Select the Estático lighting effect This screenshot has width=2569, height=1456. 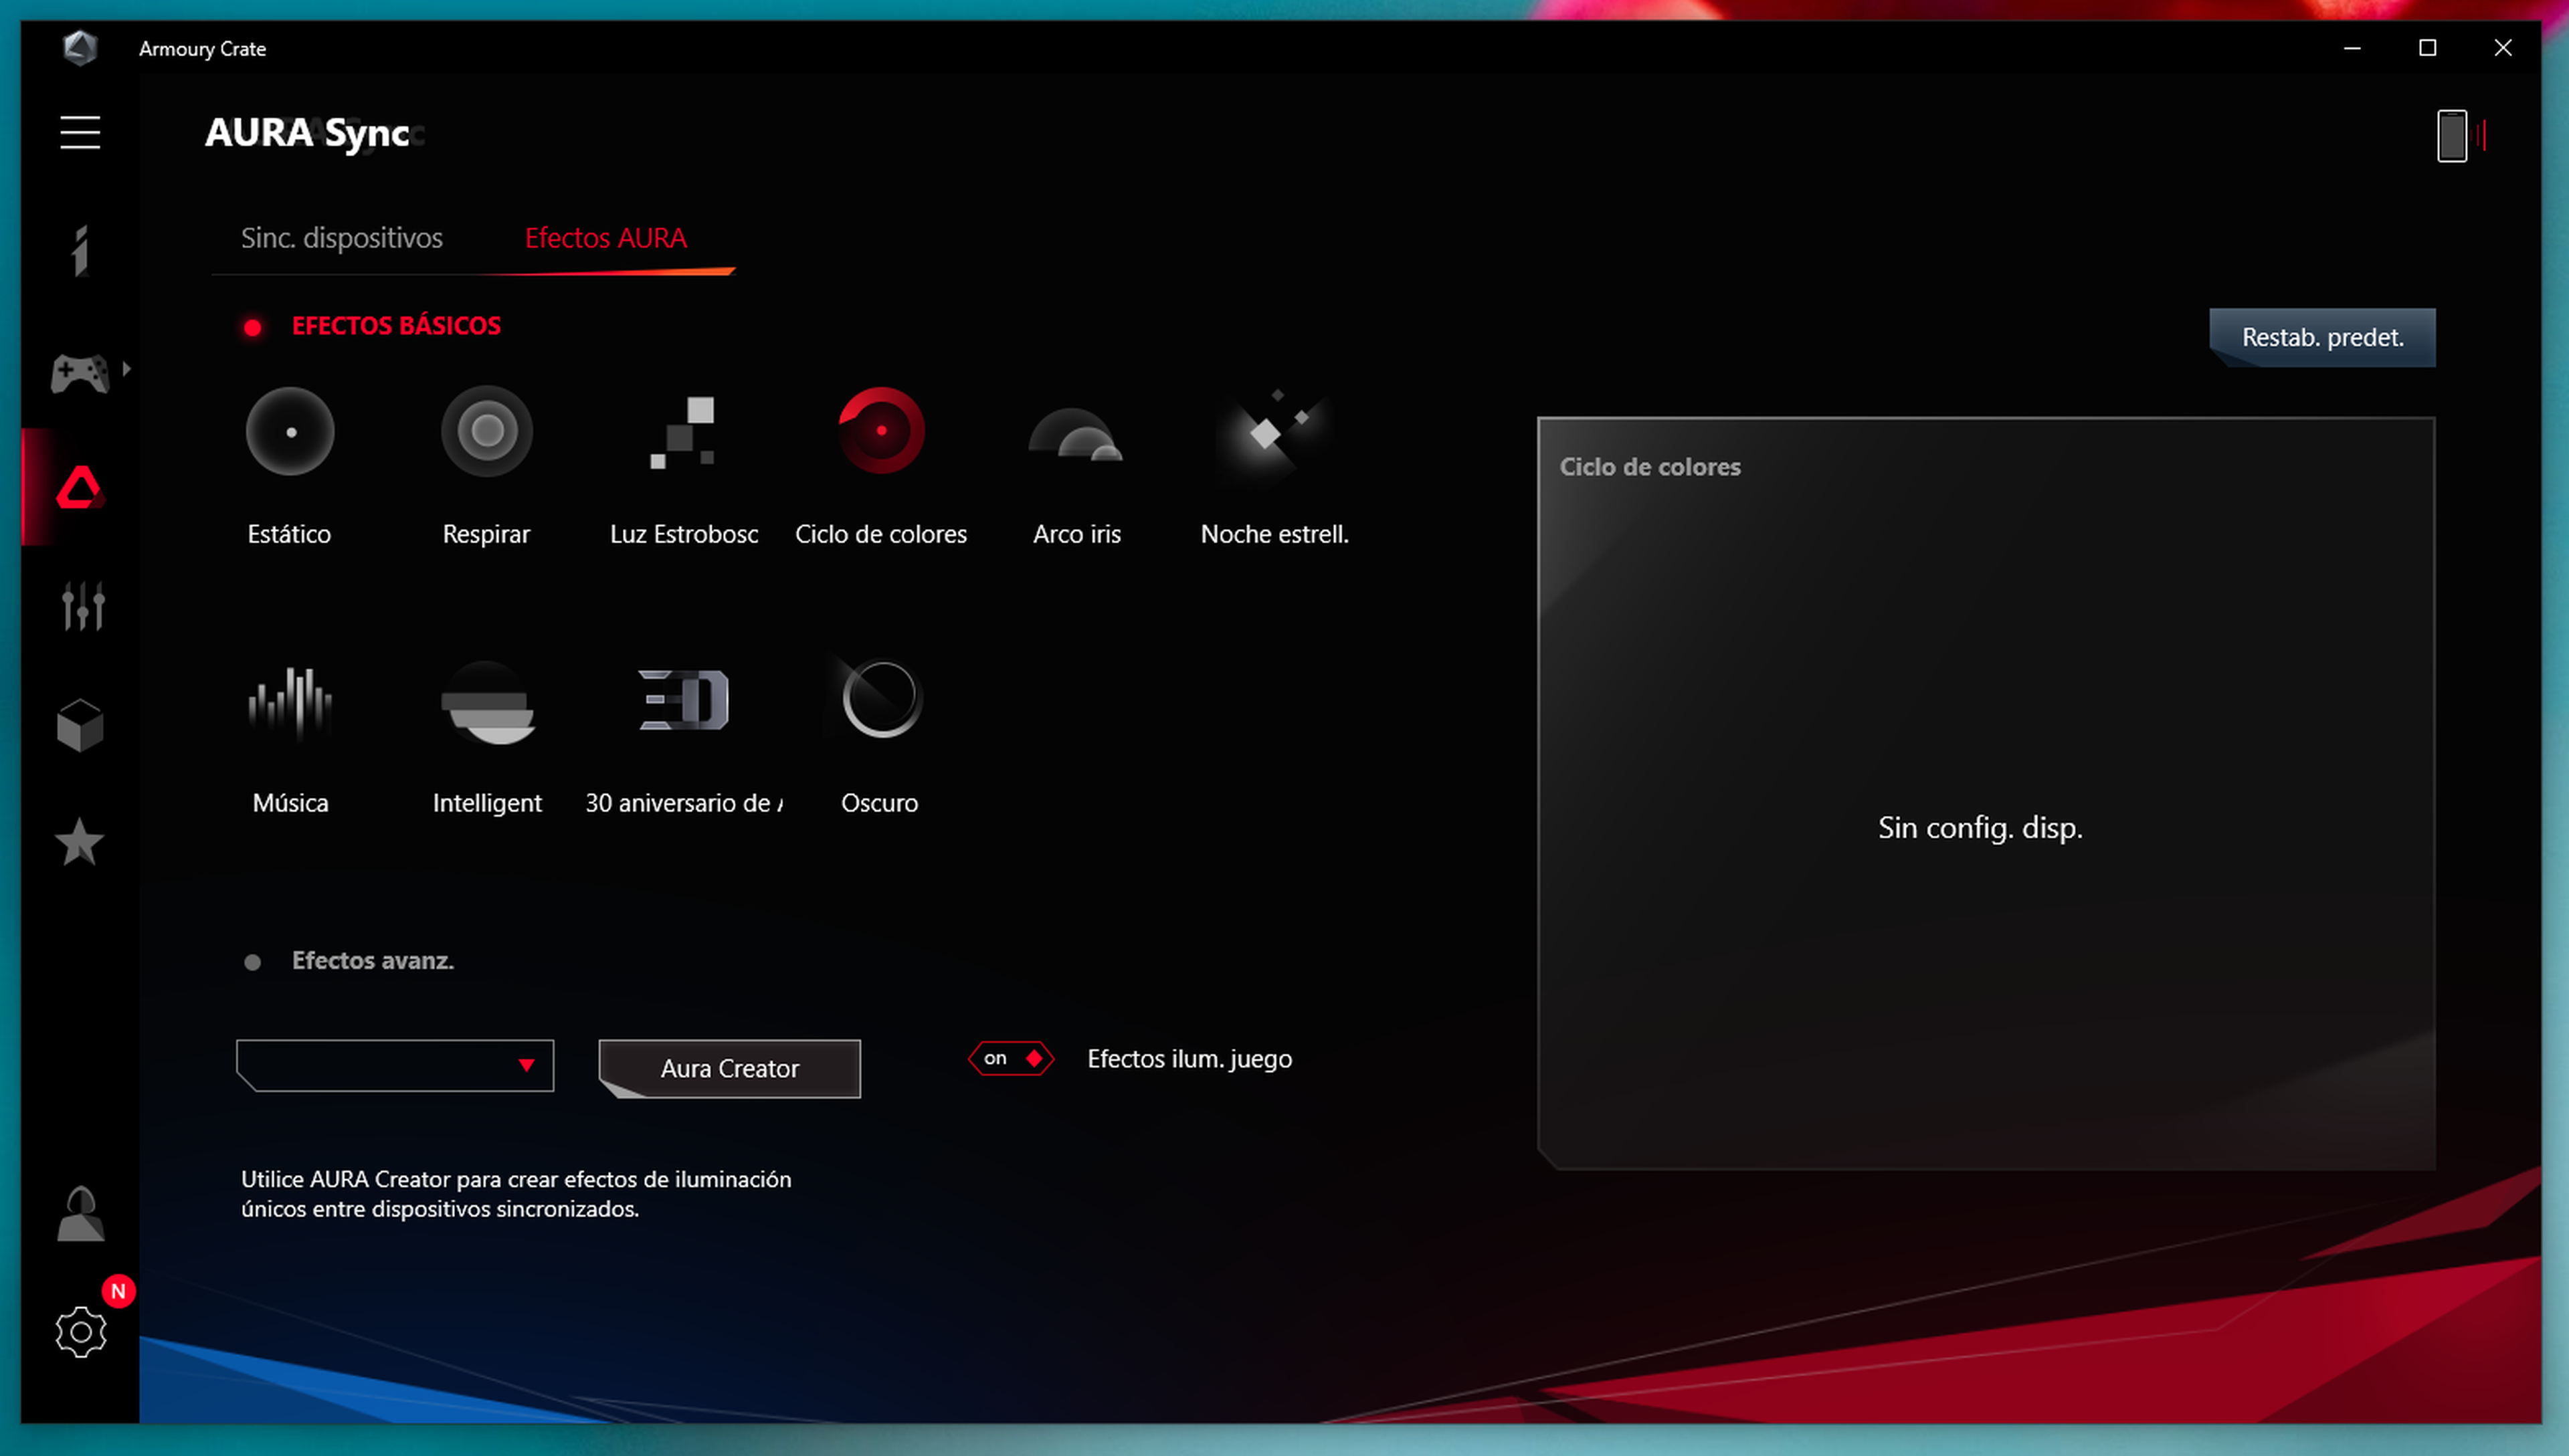click(x=290, y=433)
